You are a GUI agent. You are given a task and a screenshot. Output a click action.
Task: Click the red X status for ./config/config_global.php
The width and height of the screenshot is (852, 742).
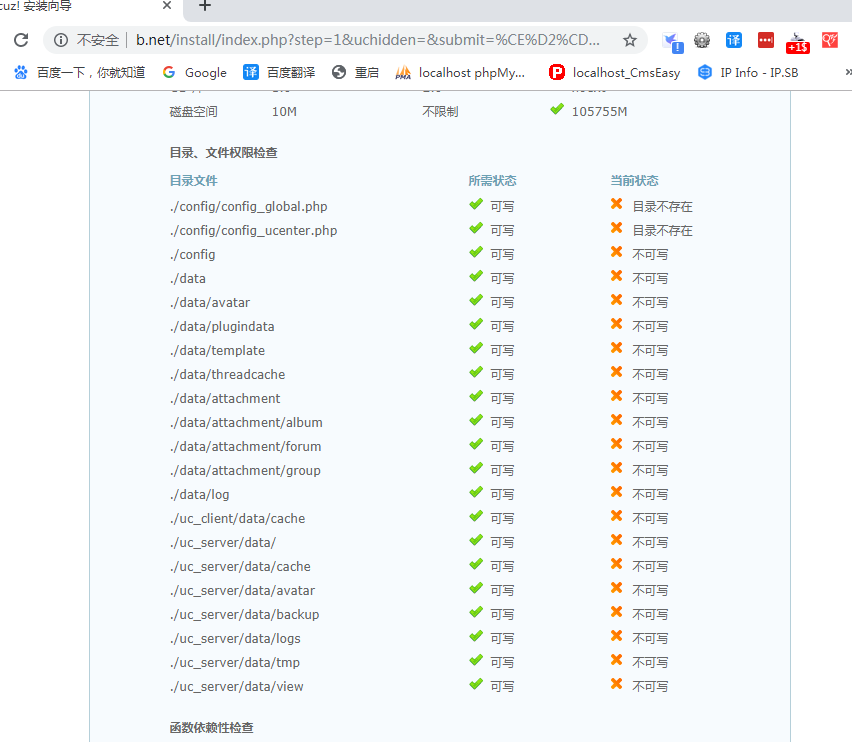[617, 205]
